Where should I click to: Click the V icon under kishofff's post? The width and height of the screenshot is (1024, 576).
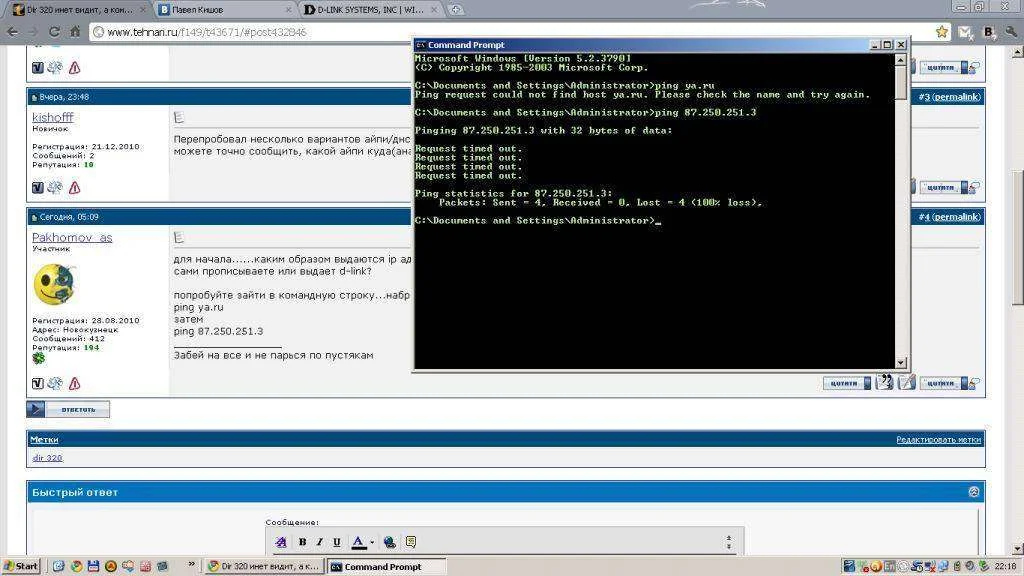(x=38, y=187)
